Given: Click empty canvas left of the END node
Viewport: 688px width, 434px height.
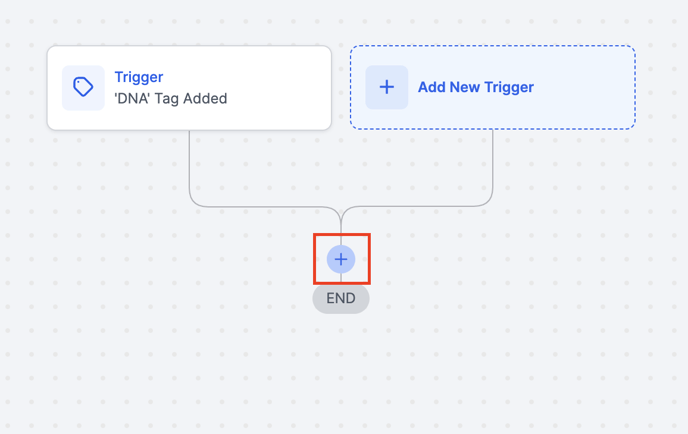Looking at the screenshot, I should (x=200, y=298).
